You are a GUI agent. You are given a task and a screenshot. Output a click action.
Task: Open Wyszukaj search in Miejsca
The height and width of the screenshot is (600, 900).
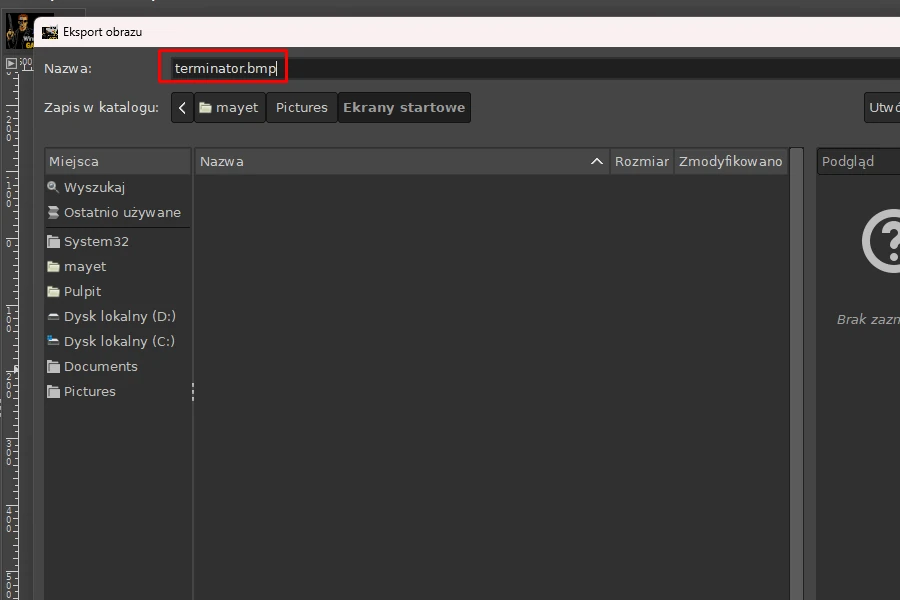click(118, 187)
